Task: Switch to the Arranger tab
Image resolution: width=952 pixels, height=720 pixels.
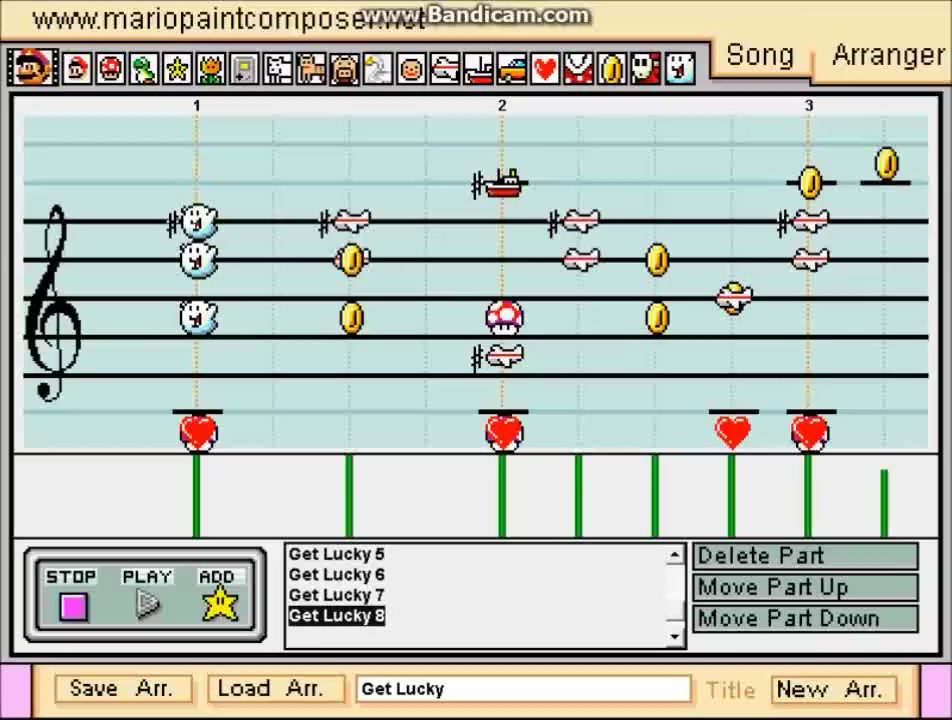Action: (x=888, y=56)
